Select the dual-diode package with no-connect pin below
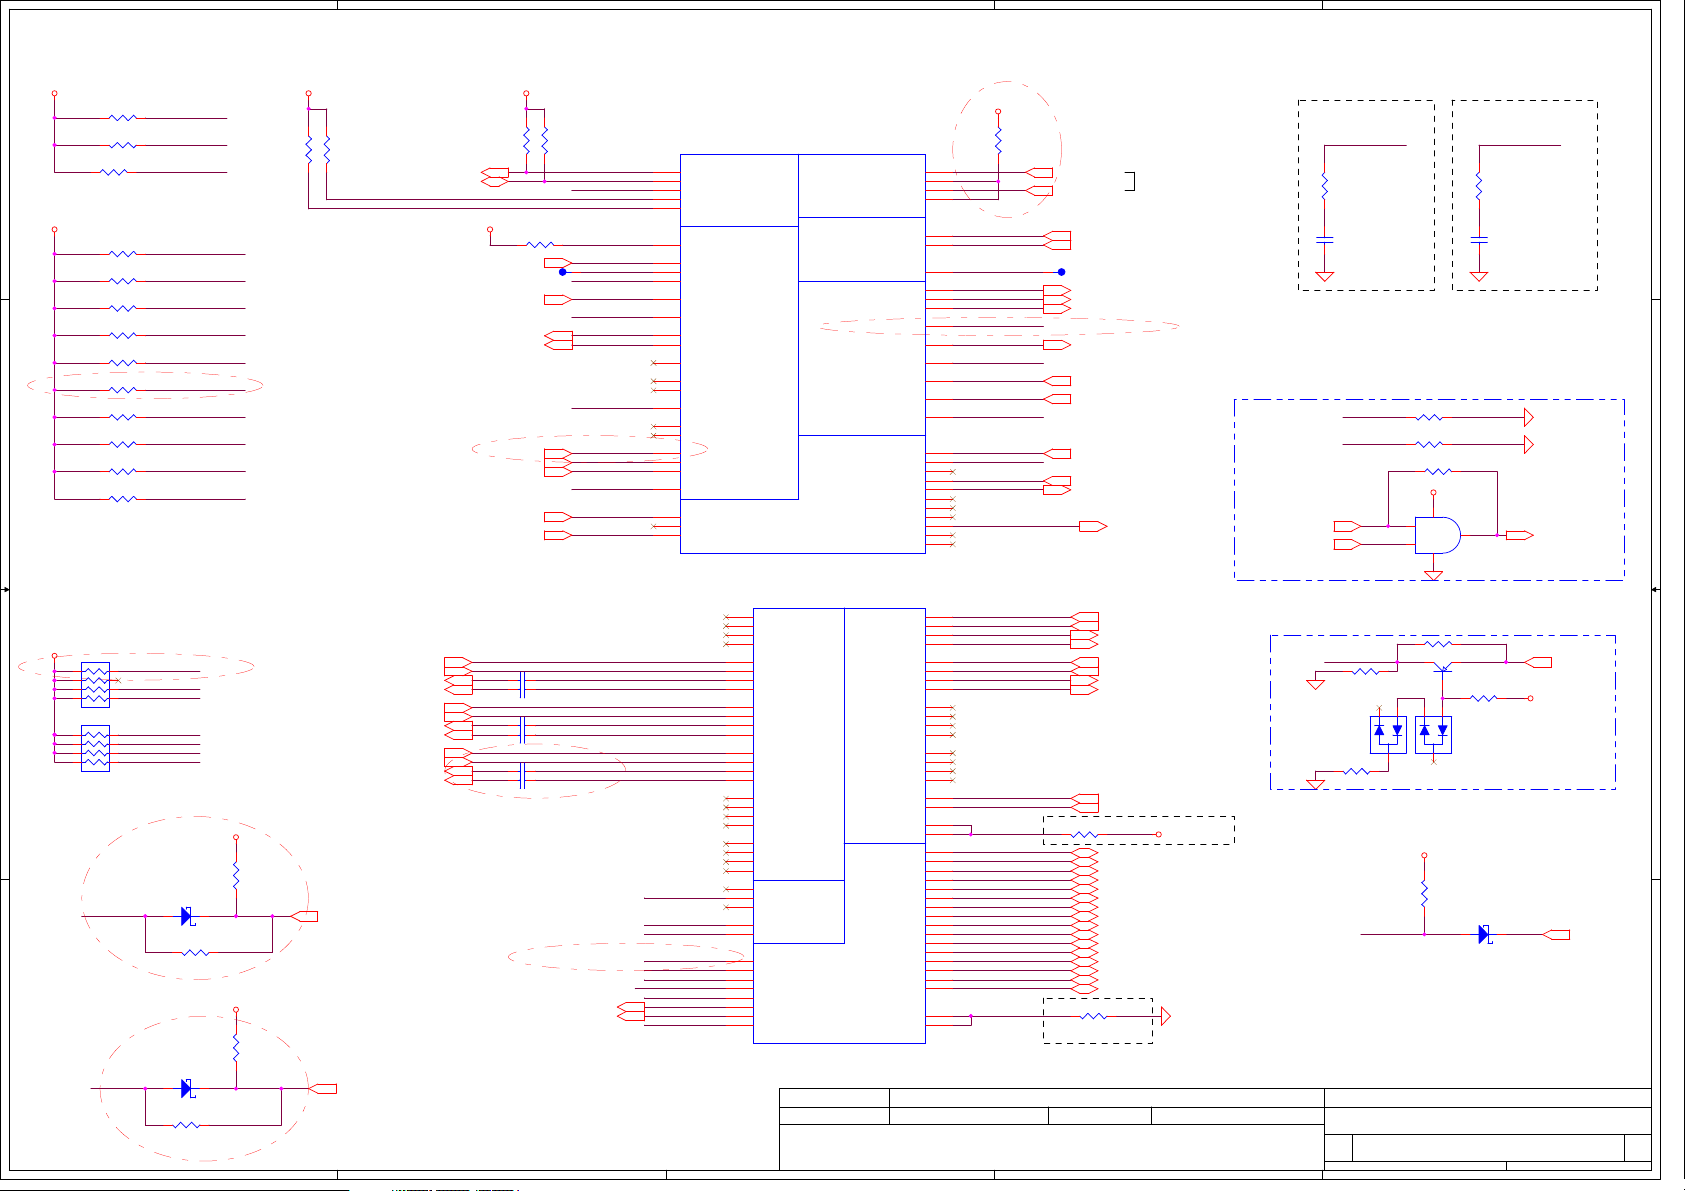Screen dimensions: 1685x1191 1433,734
